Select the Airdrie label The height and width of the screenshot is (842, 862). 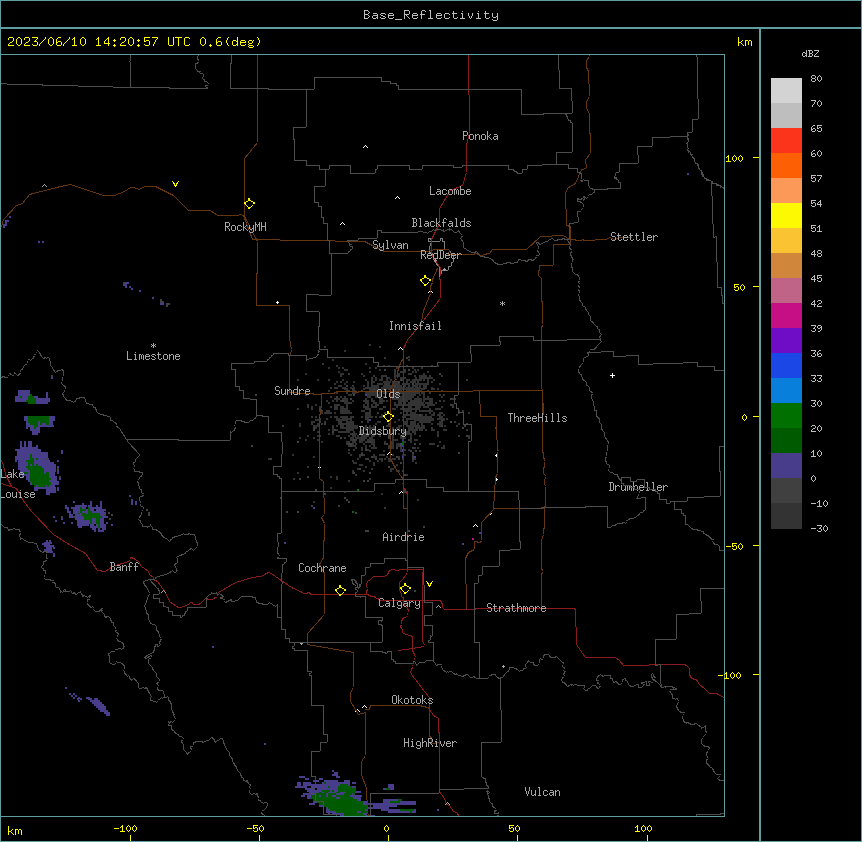pyautogui.click(x=403, y=537)
